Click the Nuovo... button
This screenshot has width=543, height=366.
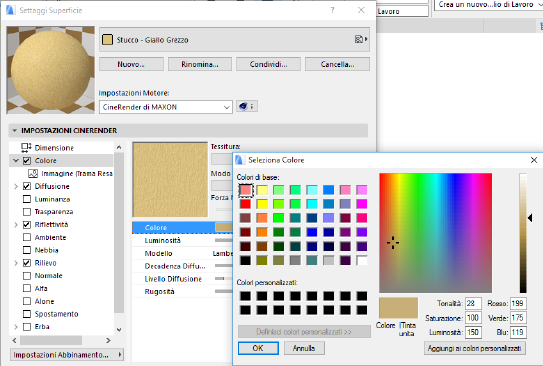click(x=131, y=64)
